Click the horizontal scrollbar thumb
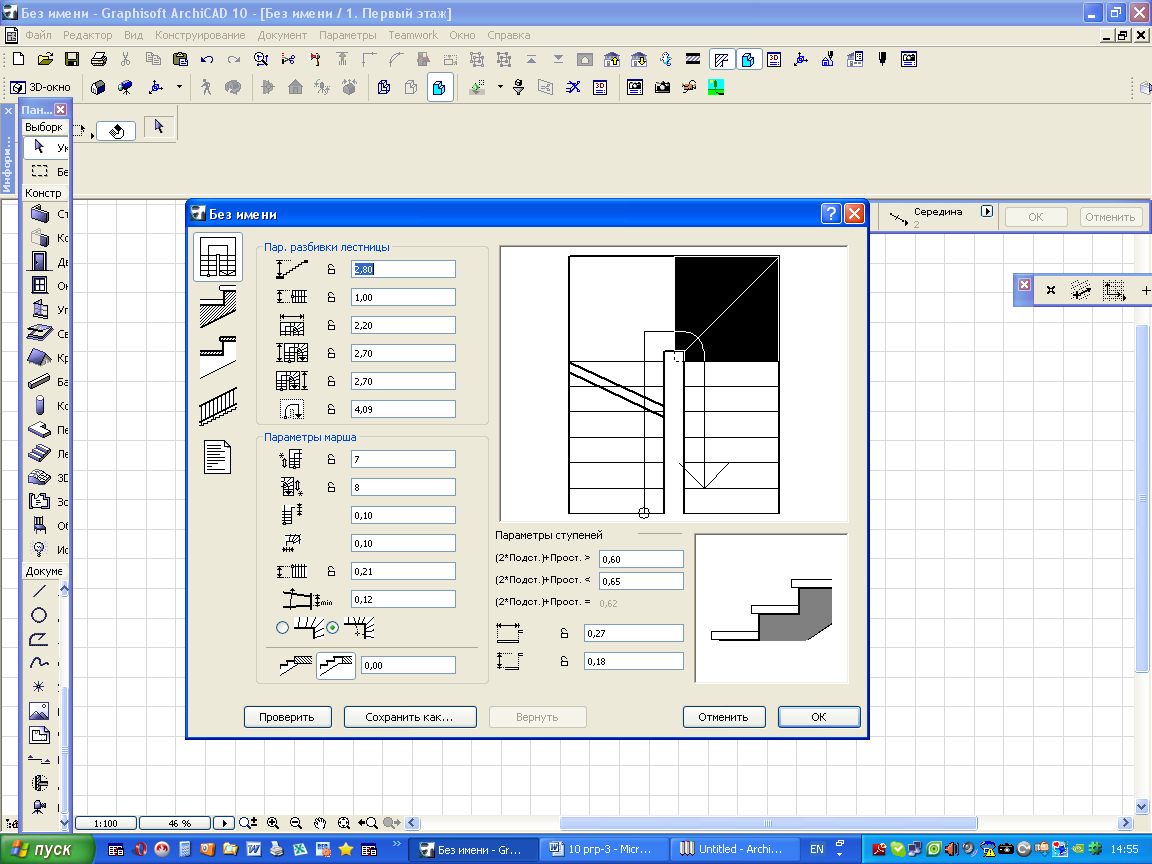Screen dimensions: 1152x864 768,823
